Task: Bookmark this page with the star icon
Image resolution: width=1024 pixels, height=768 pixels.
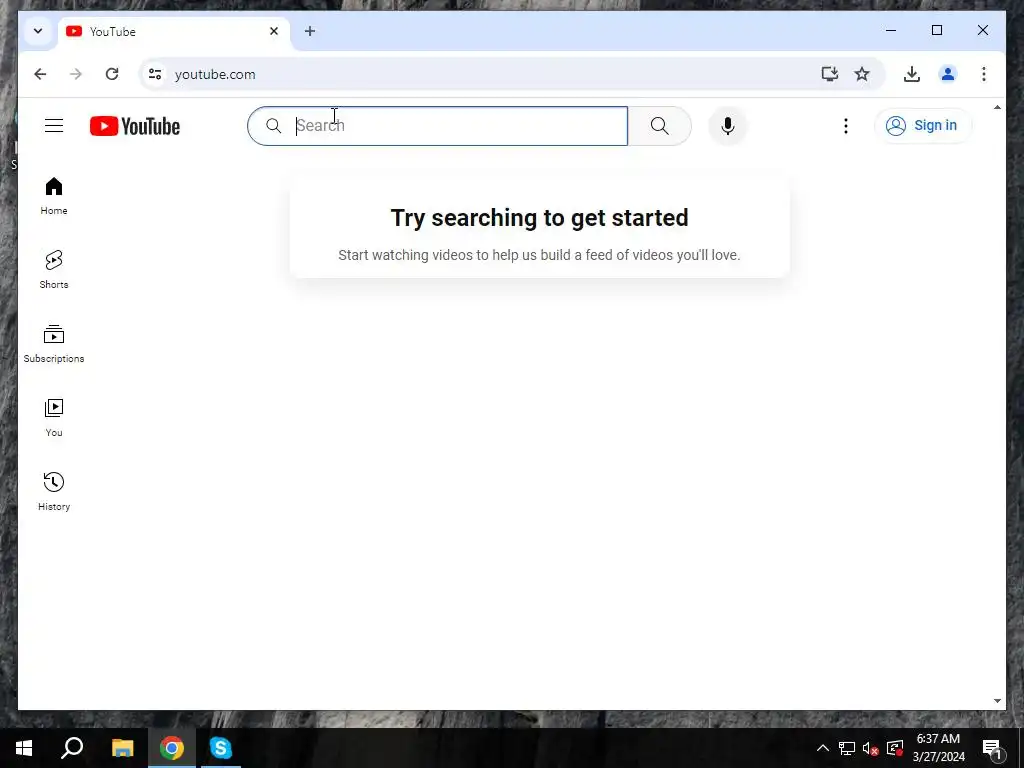Action: tap(862, 74)
